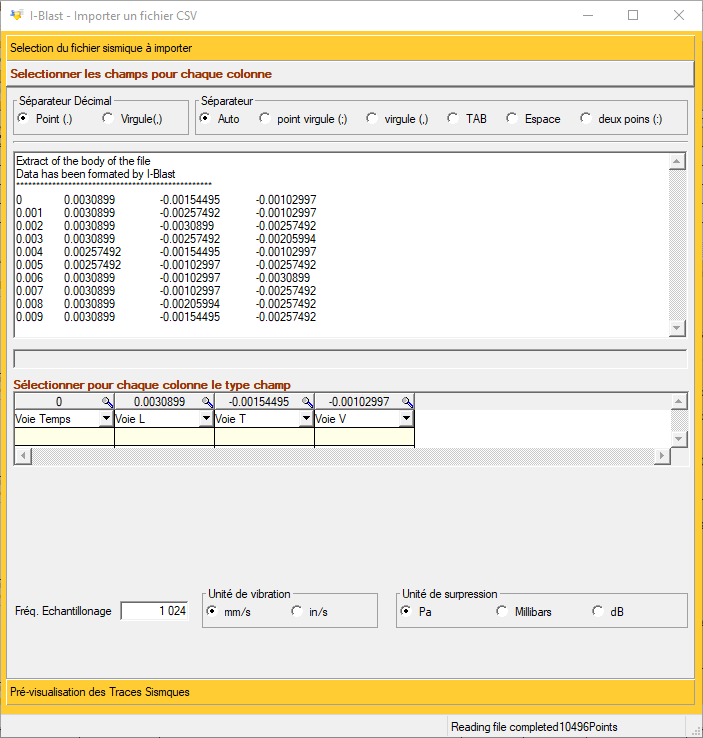The width and height of the screenshot is (703, 738).
Task: Click down arrow of the file extract scrollbar
Action: (x=677, y=328)
